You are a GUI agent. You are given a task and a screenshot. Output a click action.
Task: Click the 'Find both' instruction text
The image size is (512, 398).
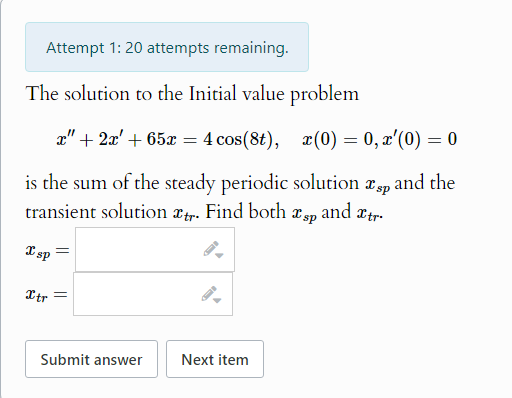tap(245, 211)
